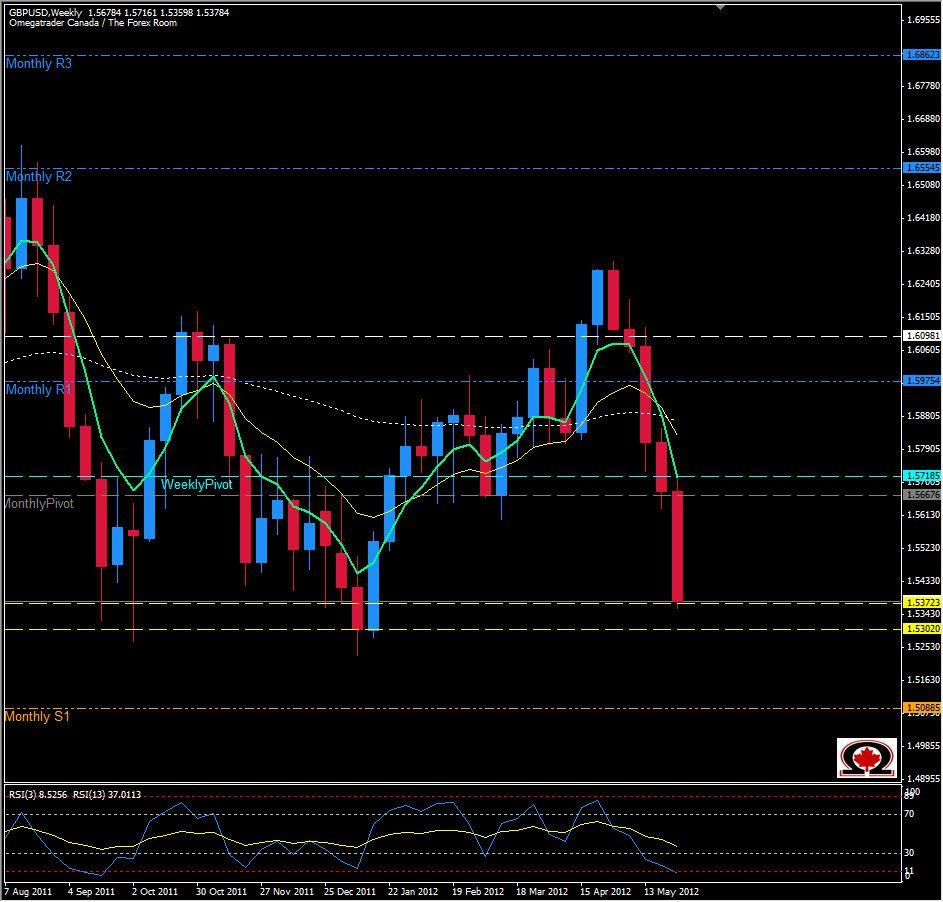Click the WeeklyPivot label
The image size is (943, 902).
pyautogui.click(x=196, y=484)
